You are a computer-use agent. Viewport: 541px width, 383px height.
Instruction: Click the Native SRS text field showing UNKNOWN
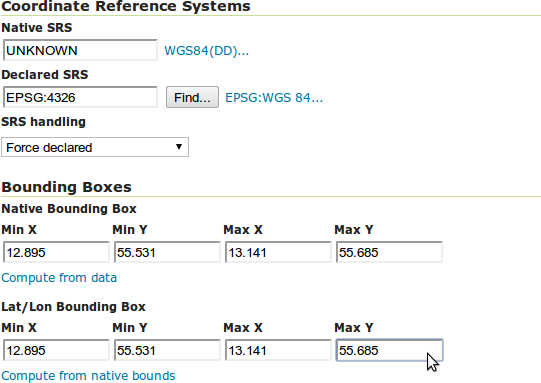[x=80, y=50]
